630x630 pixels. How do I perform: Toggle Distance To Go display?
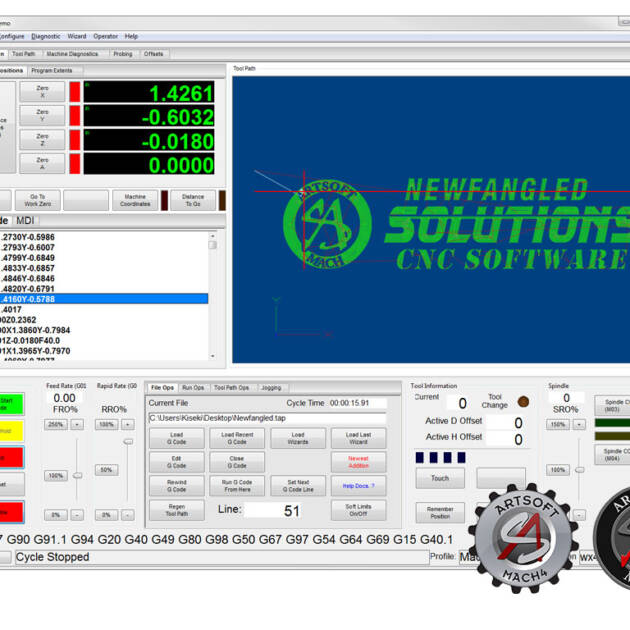(193, 200)
